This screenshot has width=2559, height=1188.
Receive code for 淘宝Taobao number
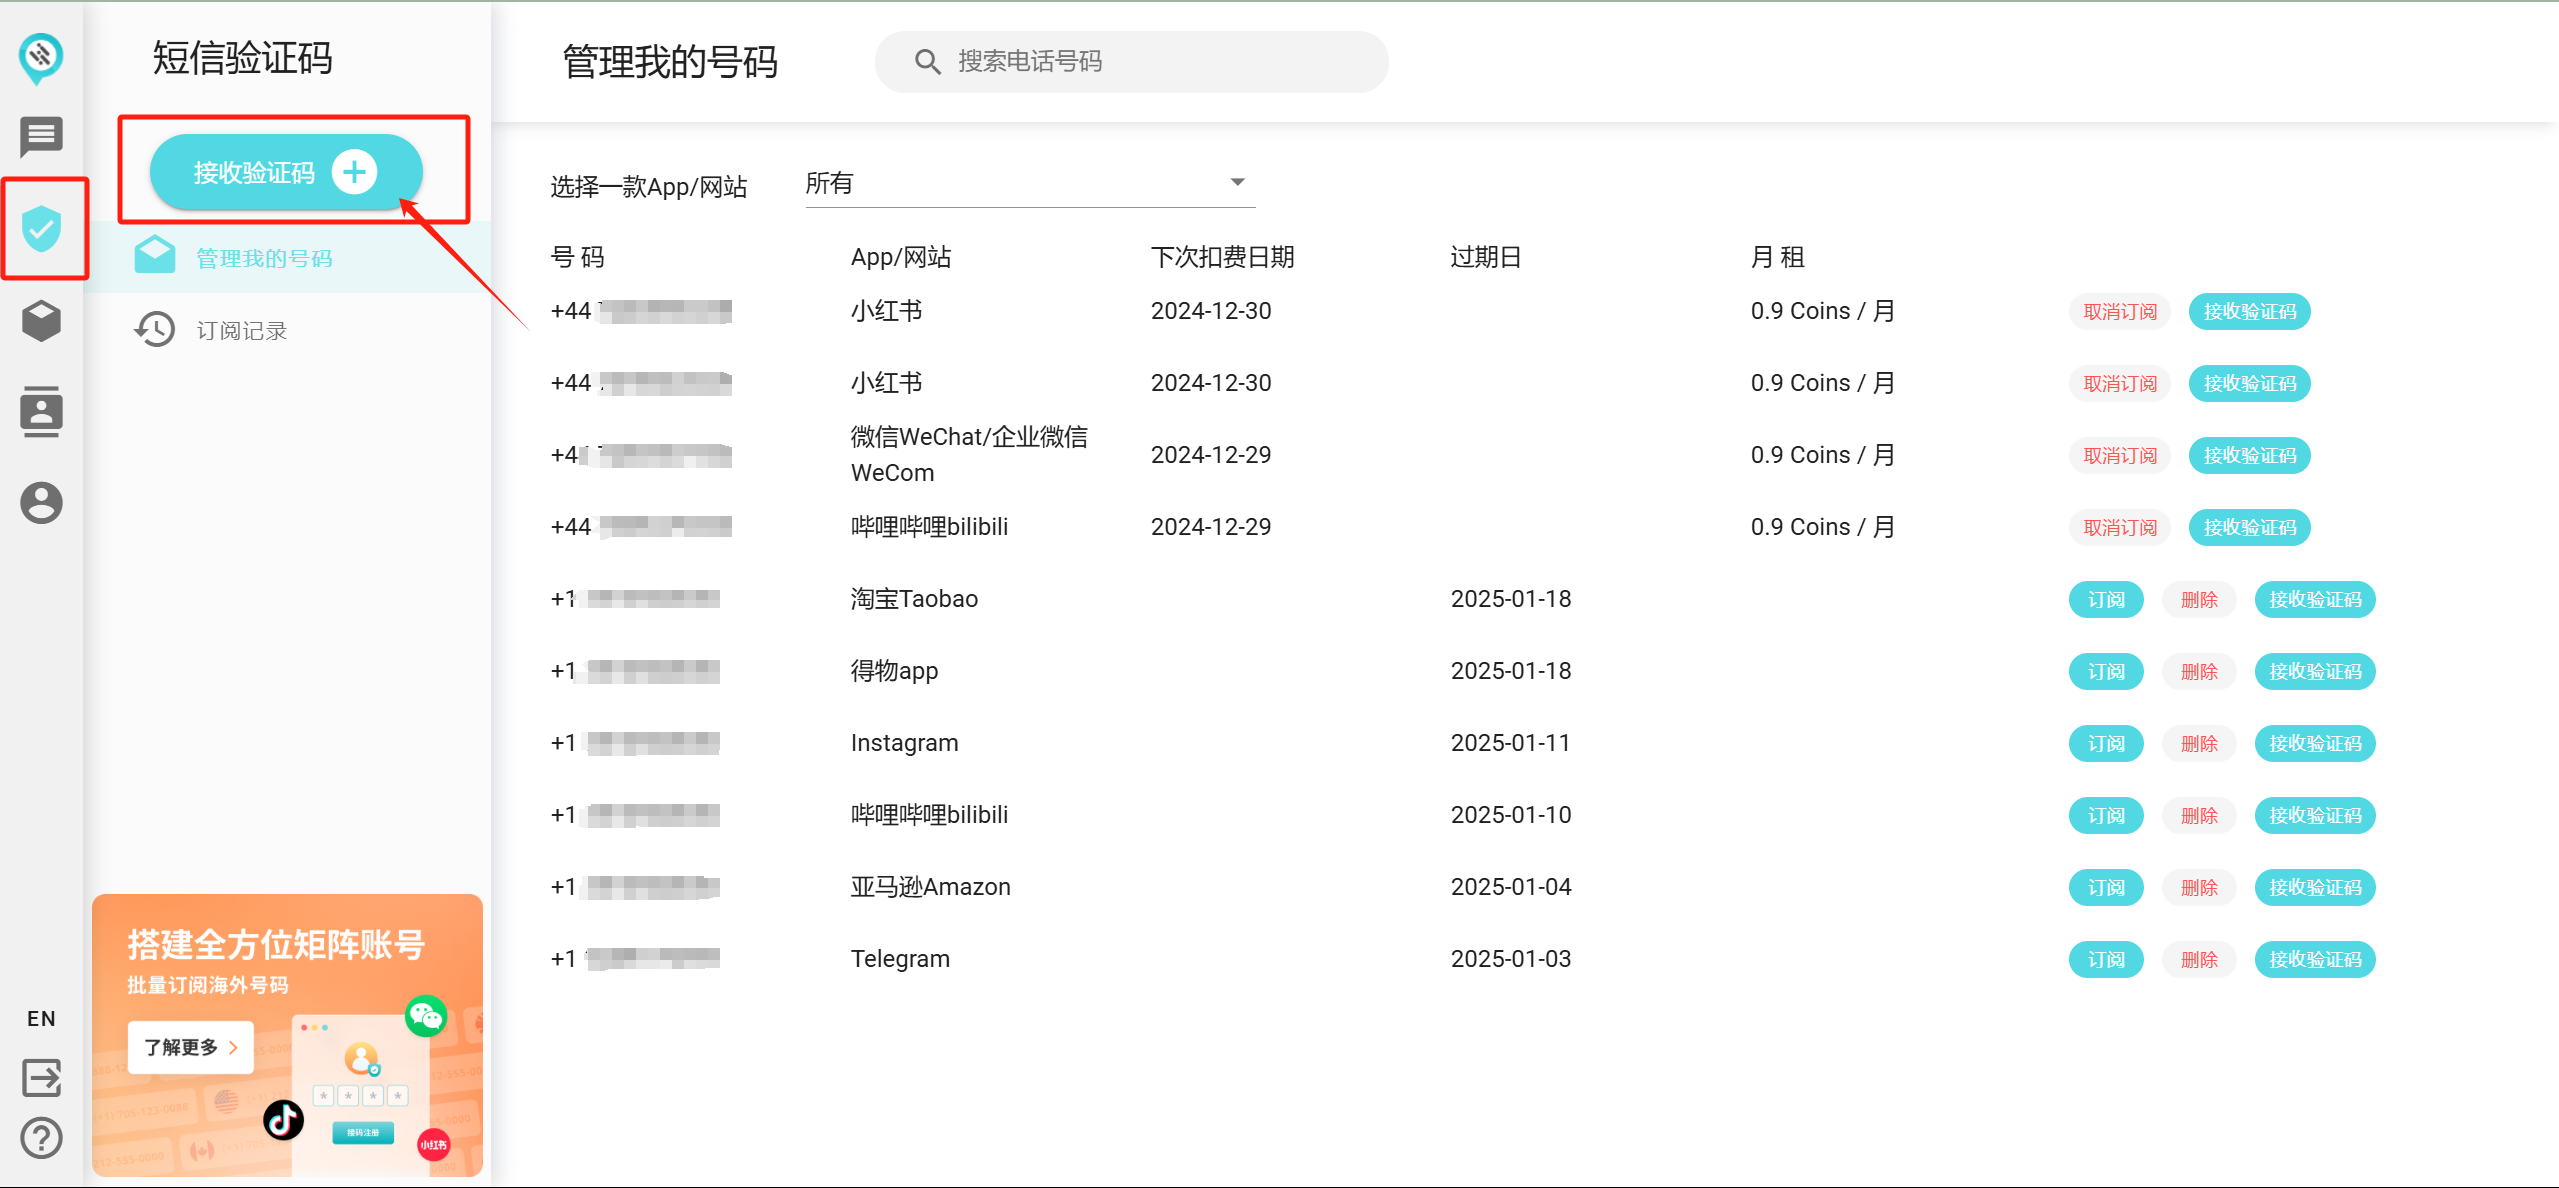[2315, 600]
